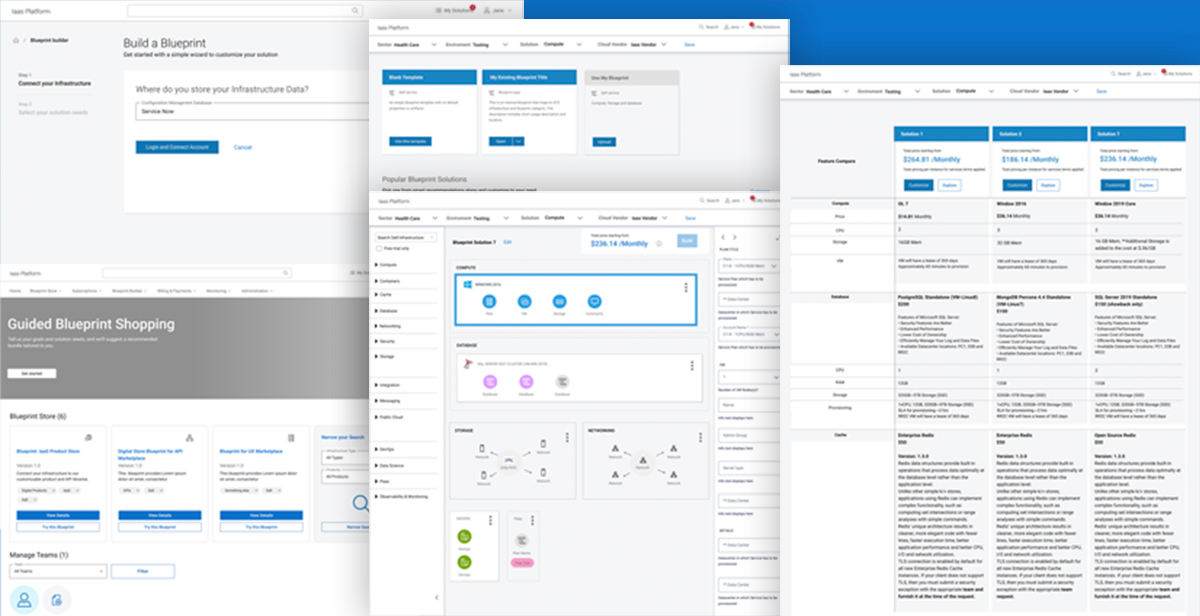
Task: Select the Storage icon in the Compute card
Action: coord(560,301)
